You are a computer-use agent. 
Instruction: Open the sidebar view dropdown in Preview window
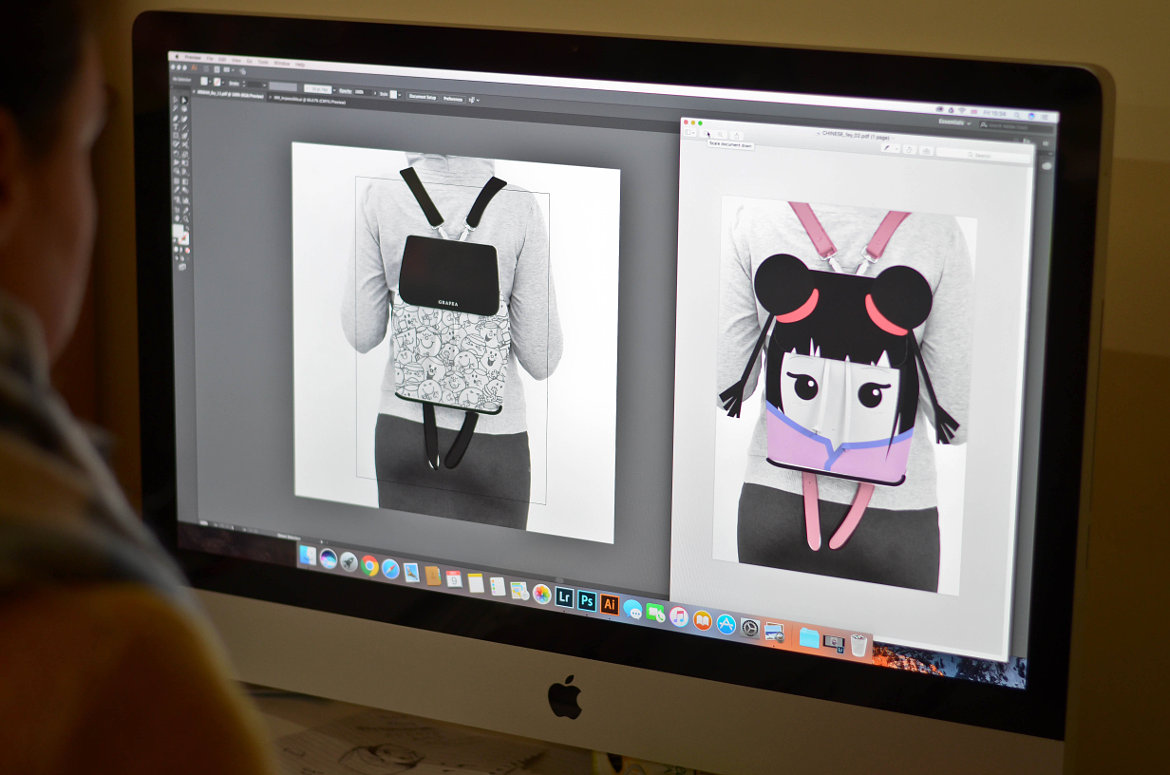point(690,133)
